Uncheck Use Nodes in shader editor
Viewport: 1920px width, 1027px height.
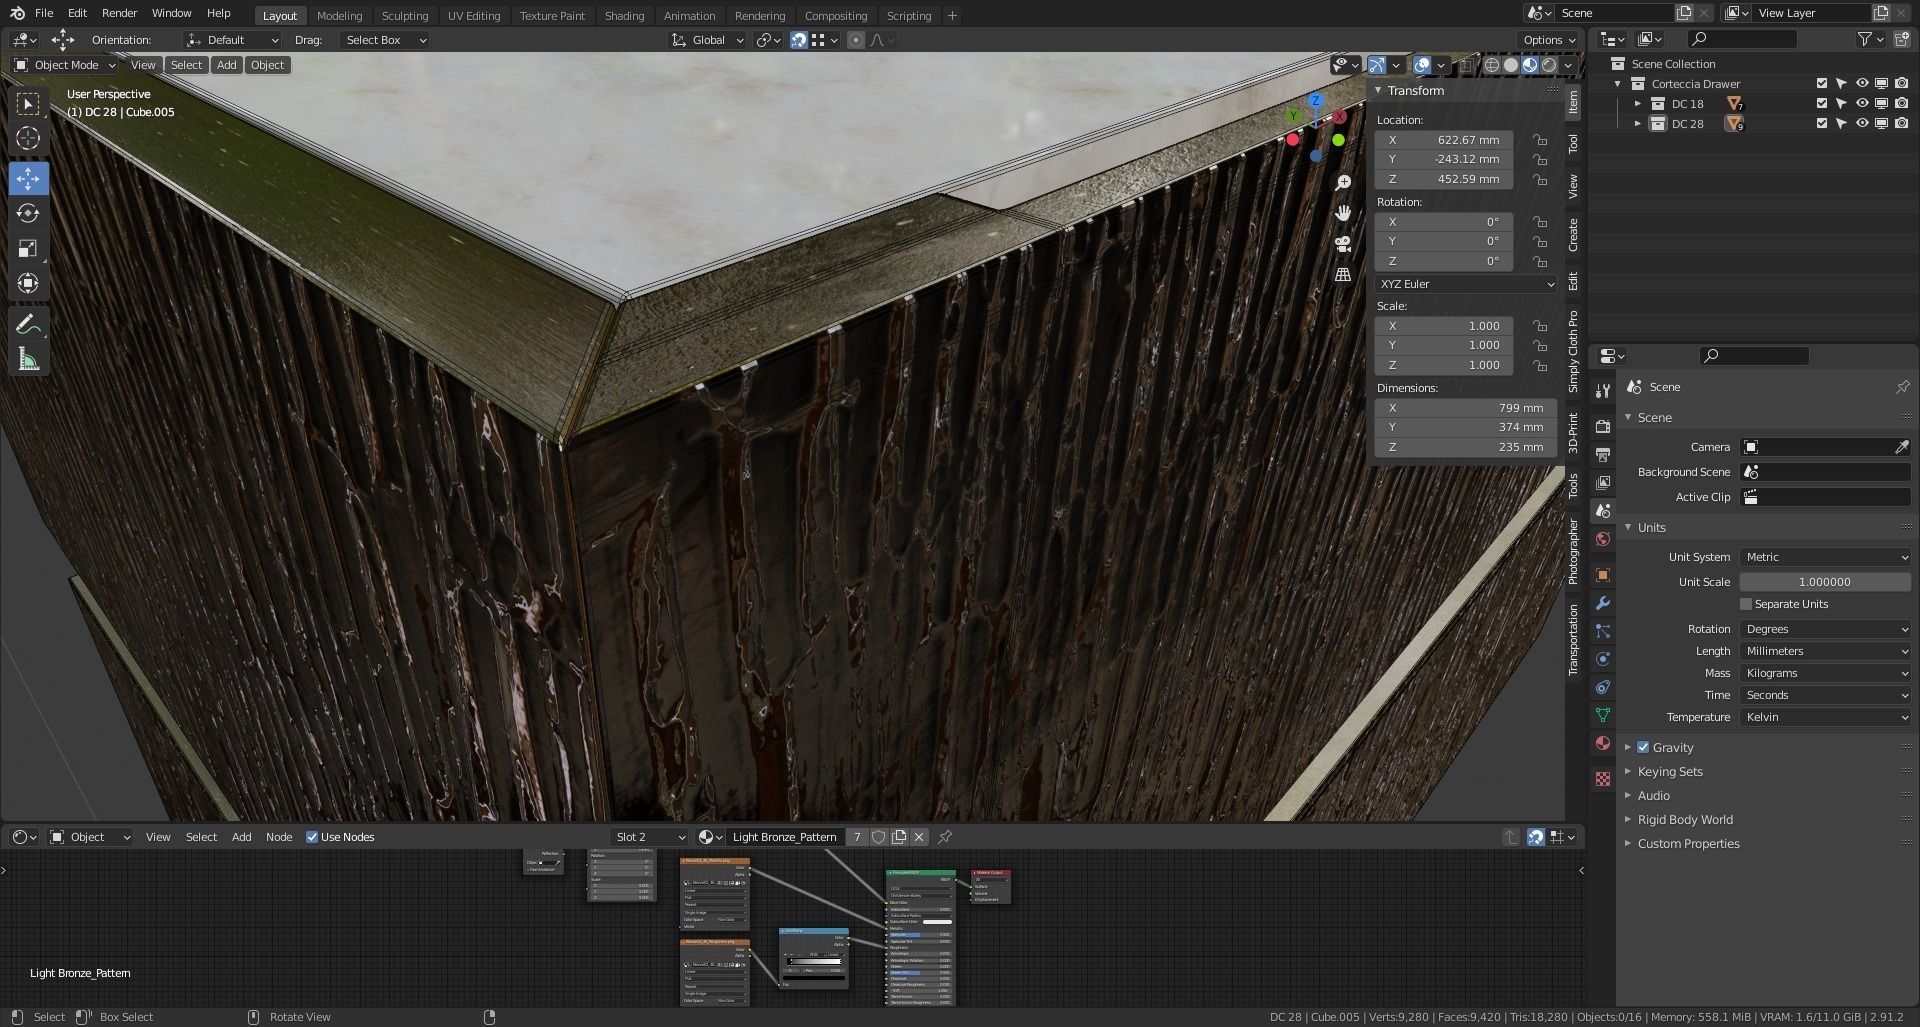point(312,837)
